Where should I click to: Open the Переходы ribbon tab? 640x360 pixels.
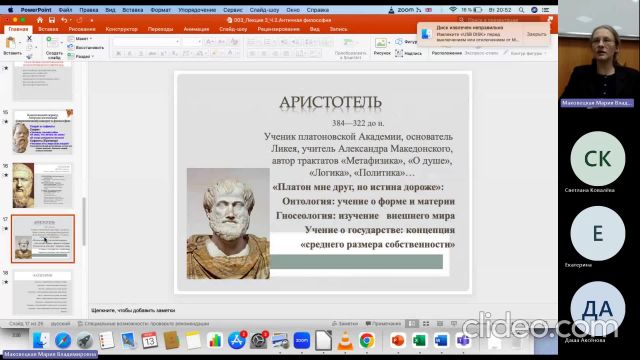(160, 29)
